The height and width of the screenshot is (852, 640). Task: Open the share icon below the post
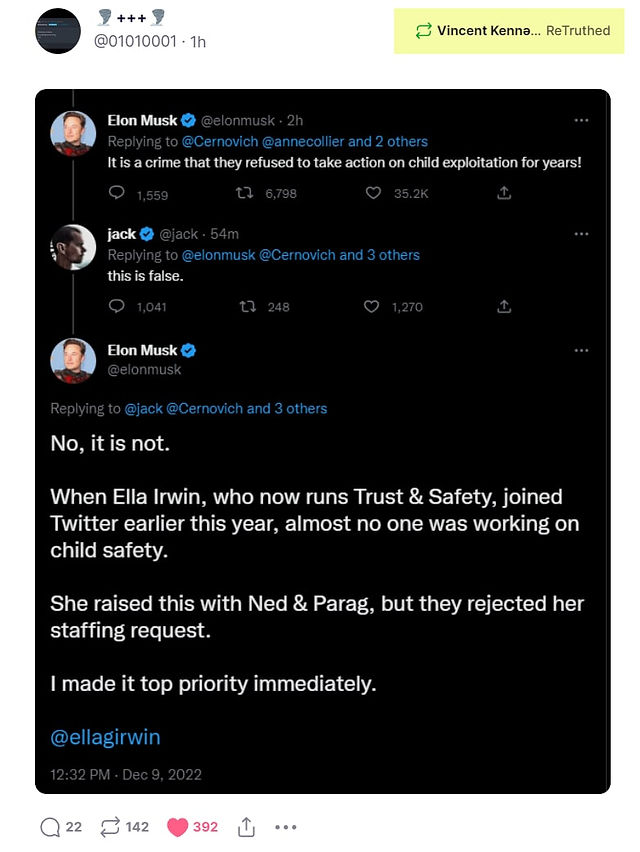tap(246, 826)
